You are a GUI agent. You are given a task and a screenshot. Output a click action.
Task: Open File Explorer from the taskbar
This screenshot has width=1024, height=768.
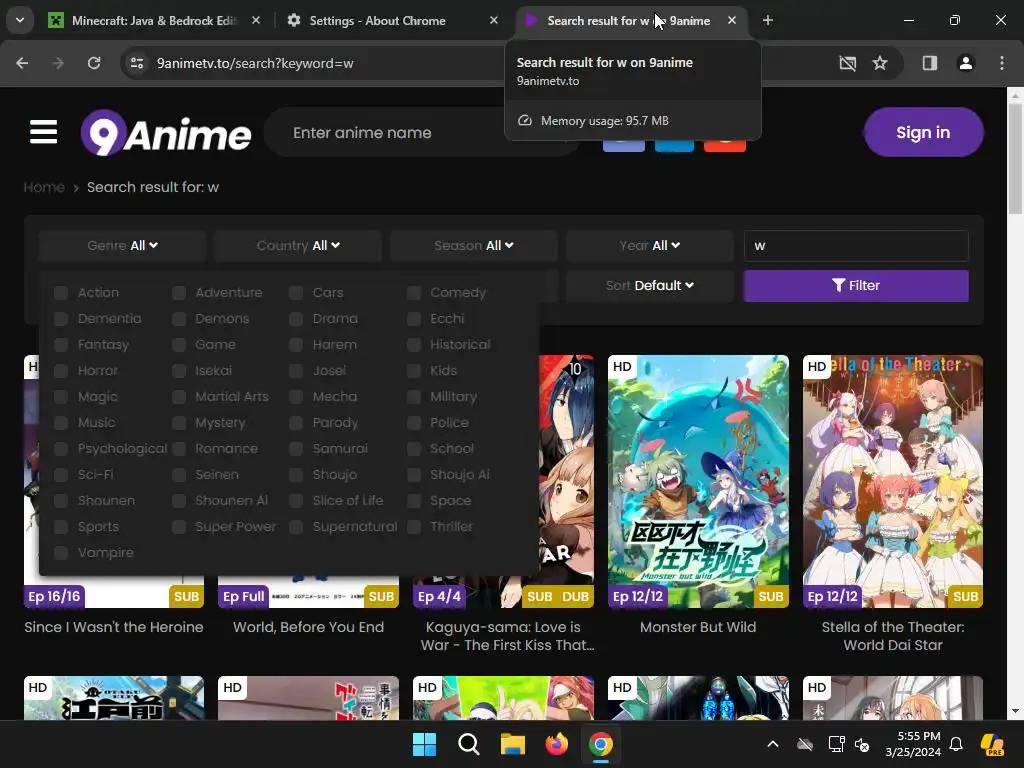pyautogui.click(x=513, y=744)
